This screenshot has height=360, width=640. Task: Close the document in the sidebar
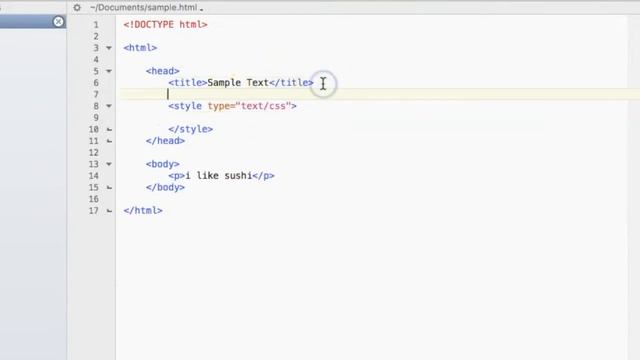(x=58, y=21)
